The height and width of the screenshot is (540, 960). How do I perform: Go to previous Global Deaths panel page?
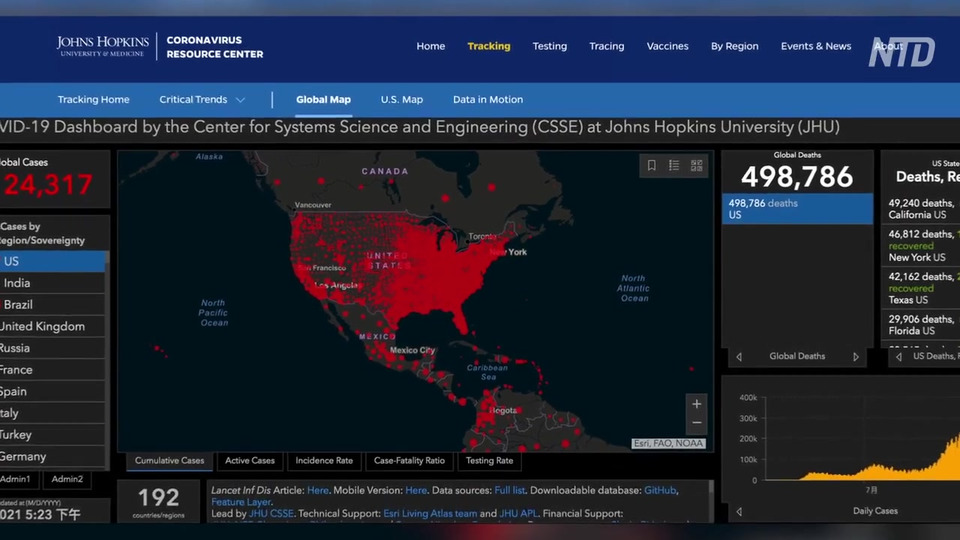coord(739,356)
